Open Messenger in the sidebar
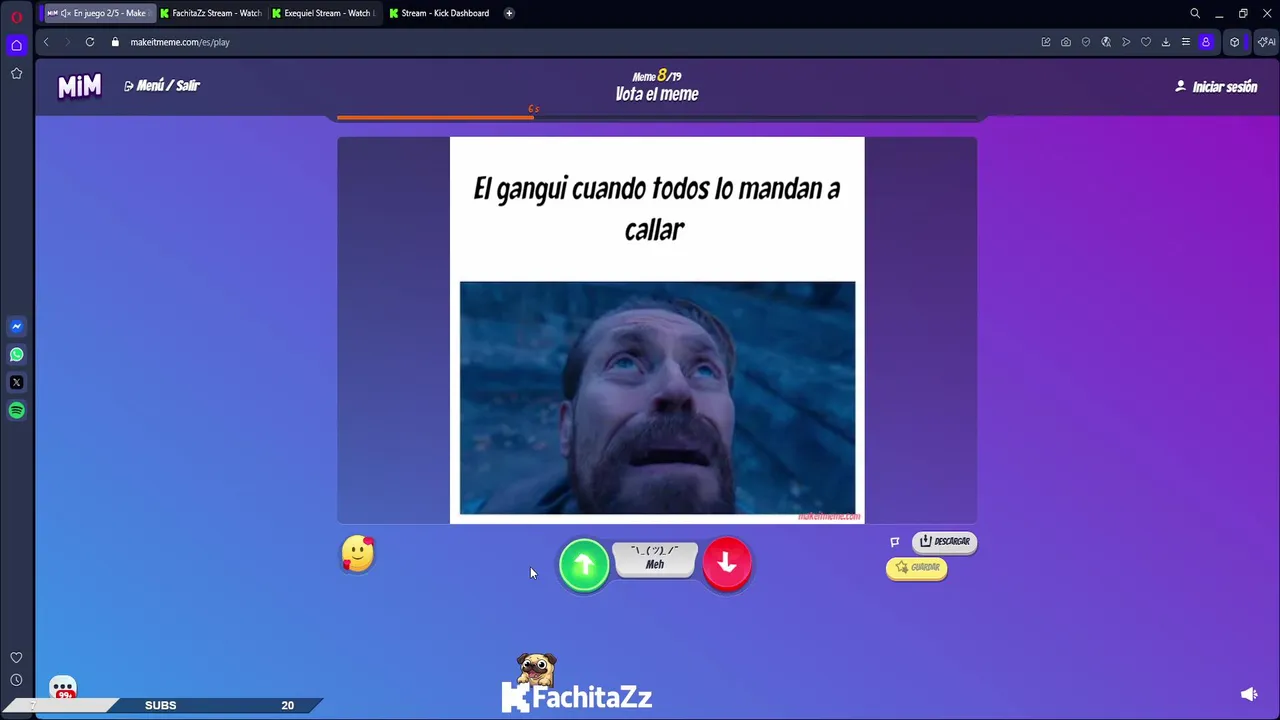The width and height of the screenshot is (1280, 720). (x=16, y=326)
